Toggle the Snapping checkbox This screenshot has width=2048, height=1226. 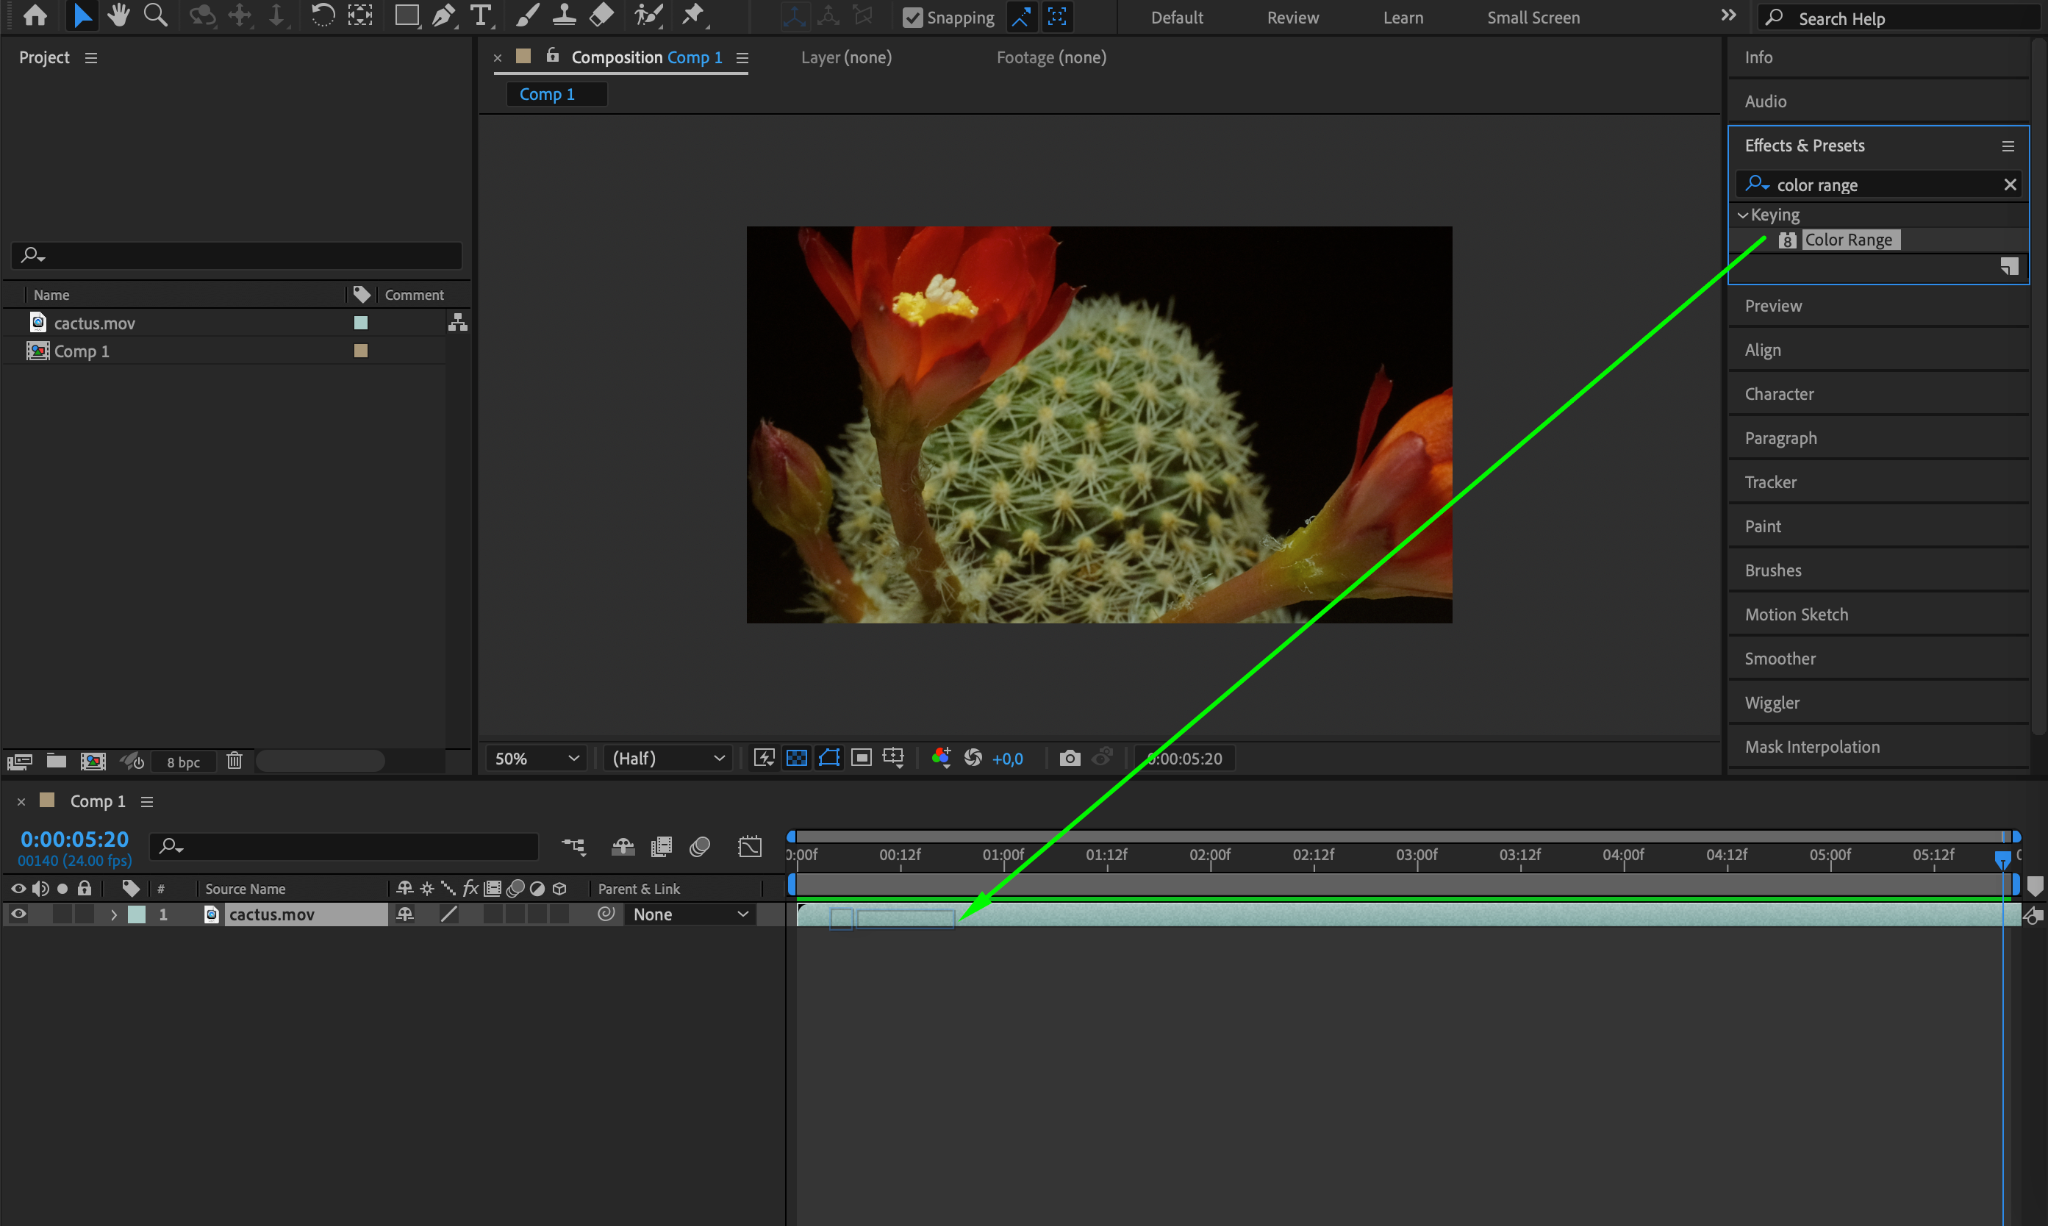coord(912,17)
